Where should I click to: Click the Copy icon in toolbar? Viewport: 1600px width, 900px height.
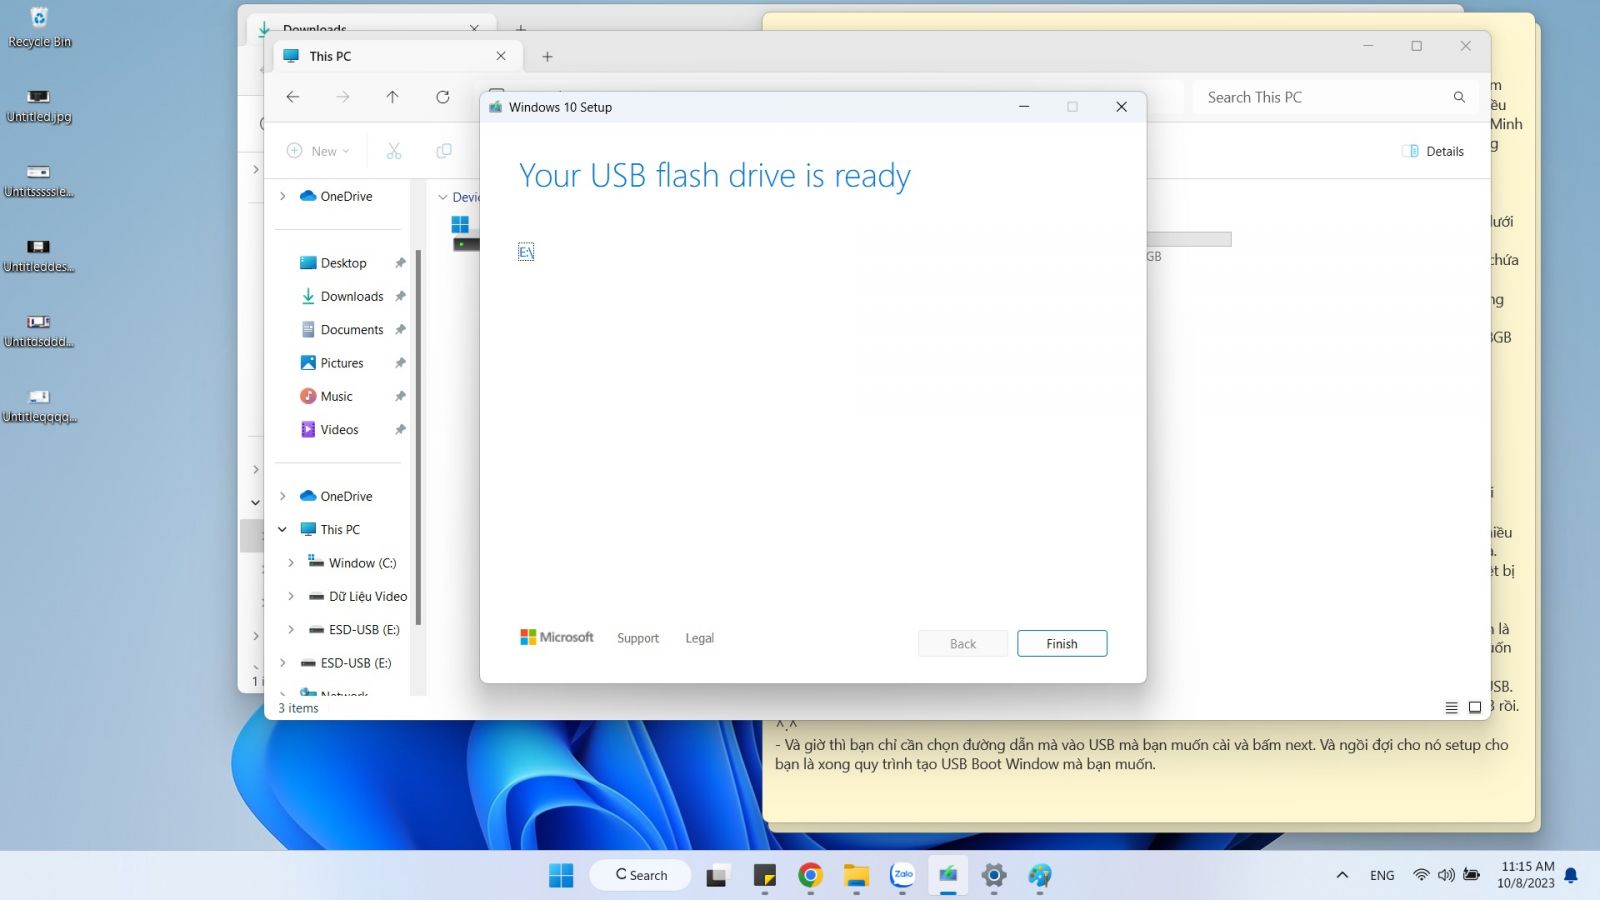(x=444, y=151)
